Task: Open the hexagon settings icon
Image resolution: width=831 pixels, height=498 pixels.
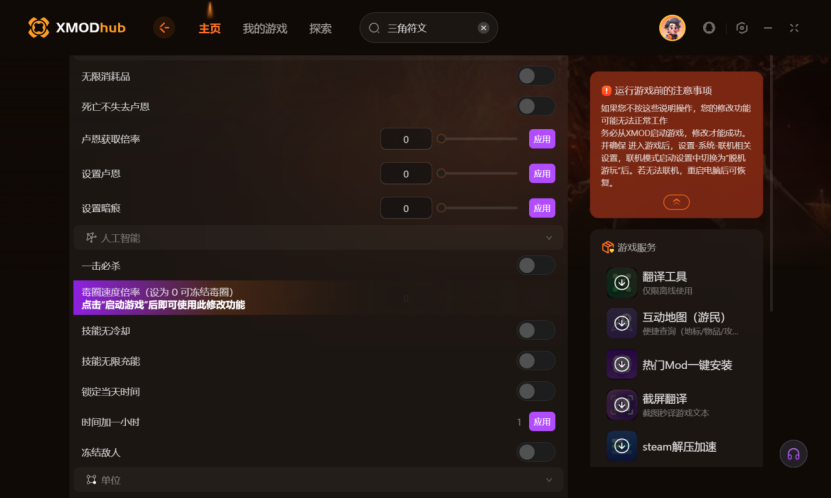Action: pyautogui.click(x=742, y=28)
